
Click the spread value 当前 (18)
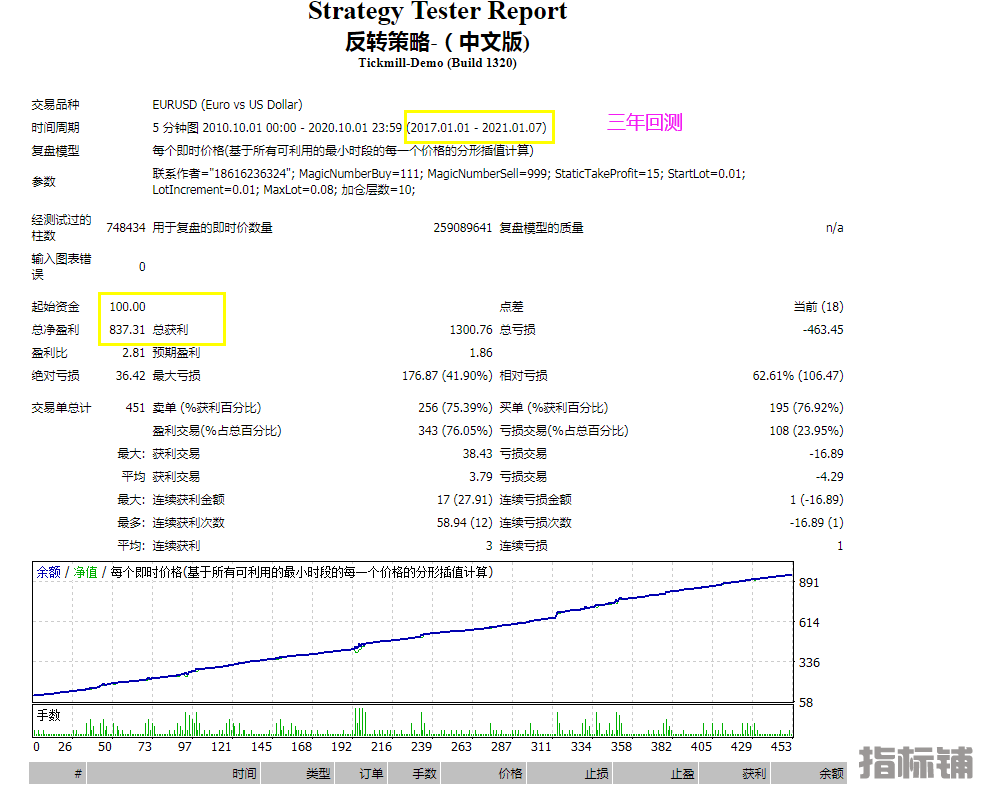(x=818, y=307)
